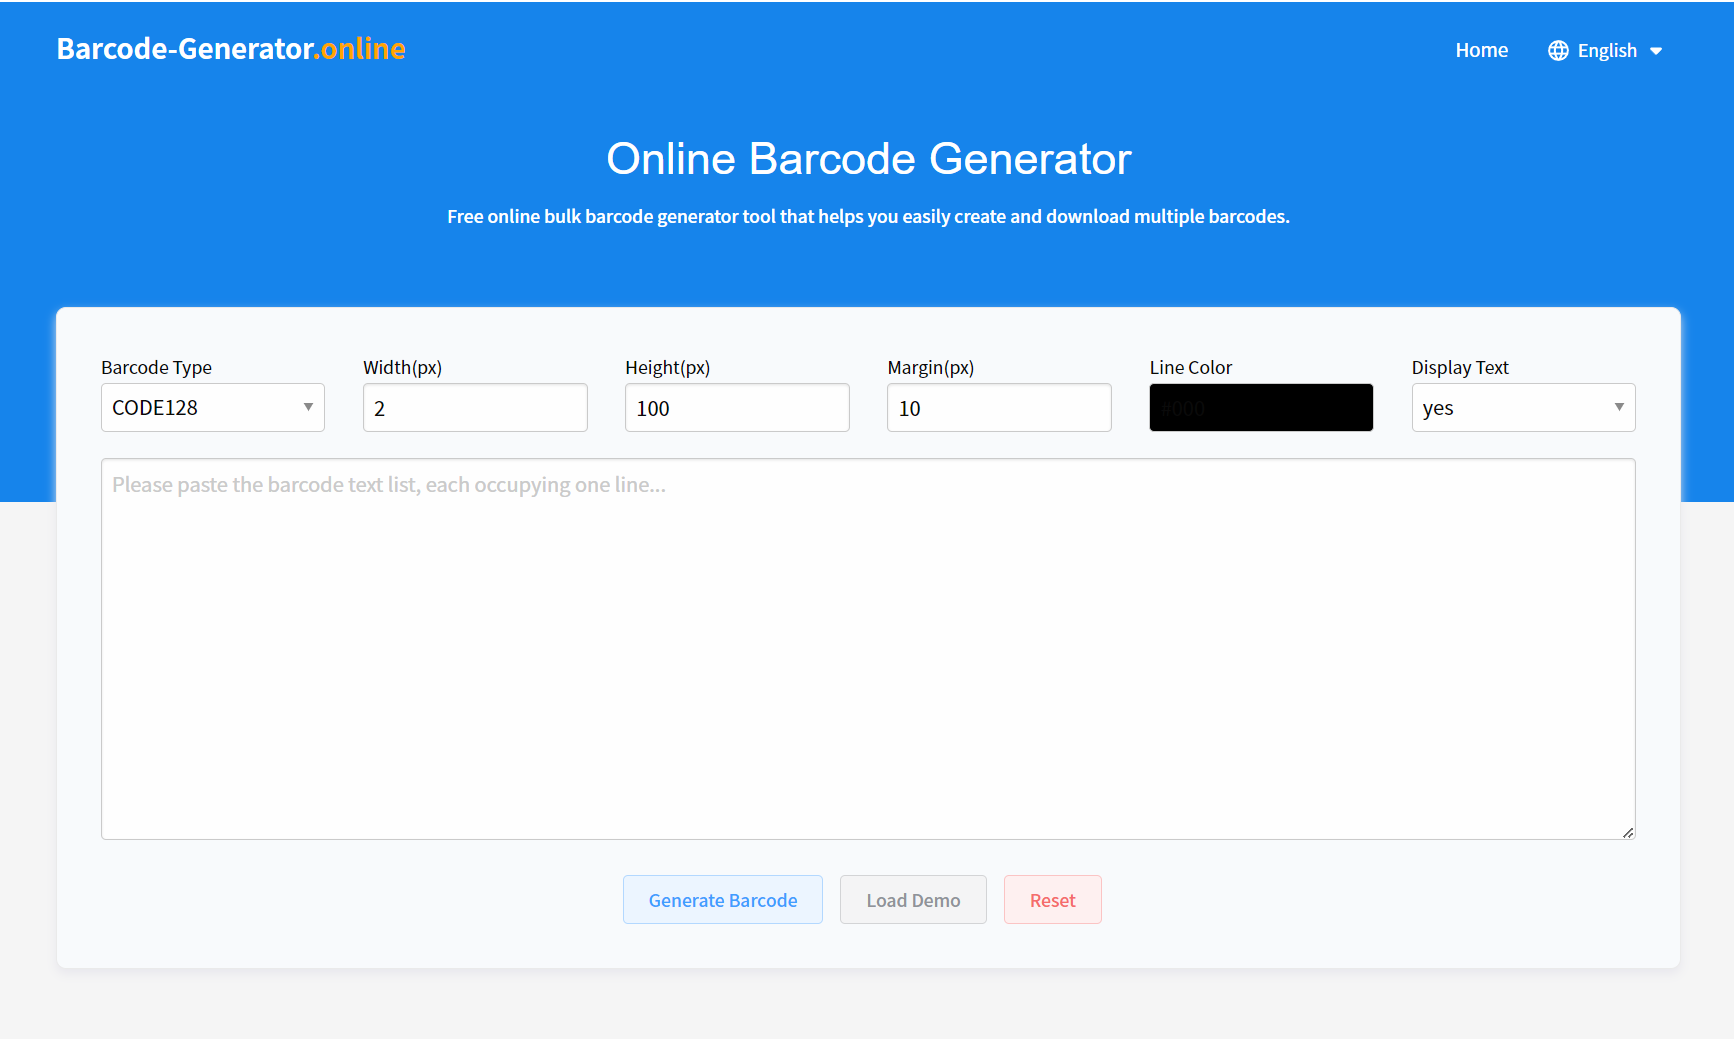The width and height of the screenshot is (1734, 1039).
Task: Click the Line Color label
Action: click(1190, 368)
